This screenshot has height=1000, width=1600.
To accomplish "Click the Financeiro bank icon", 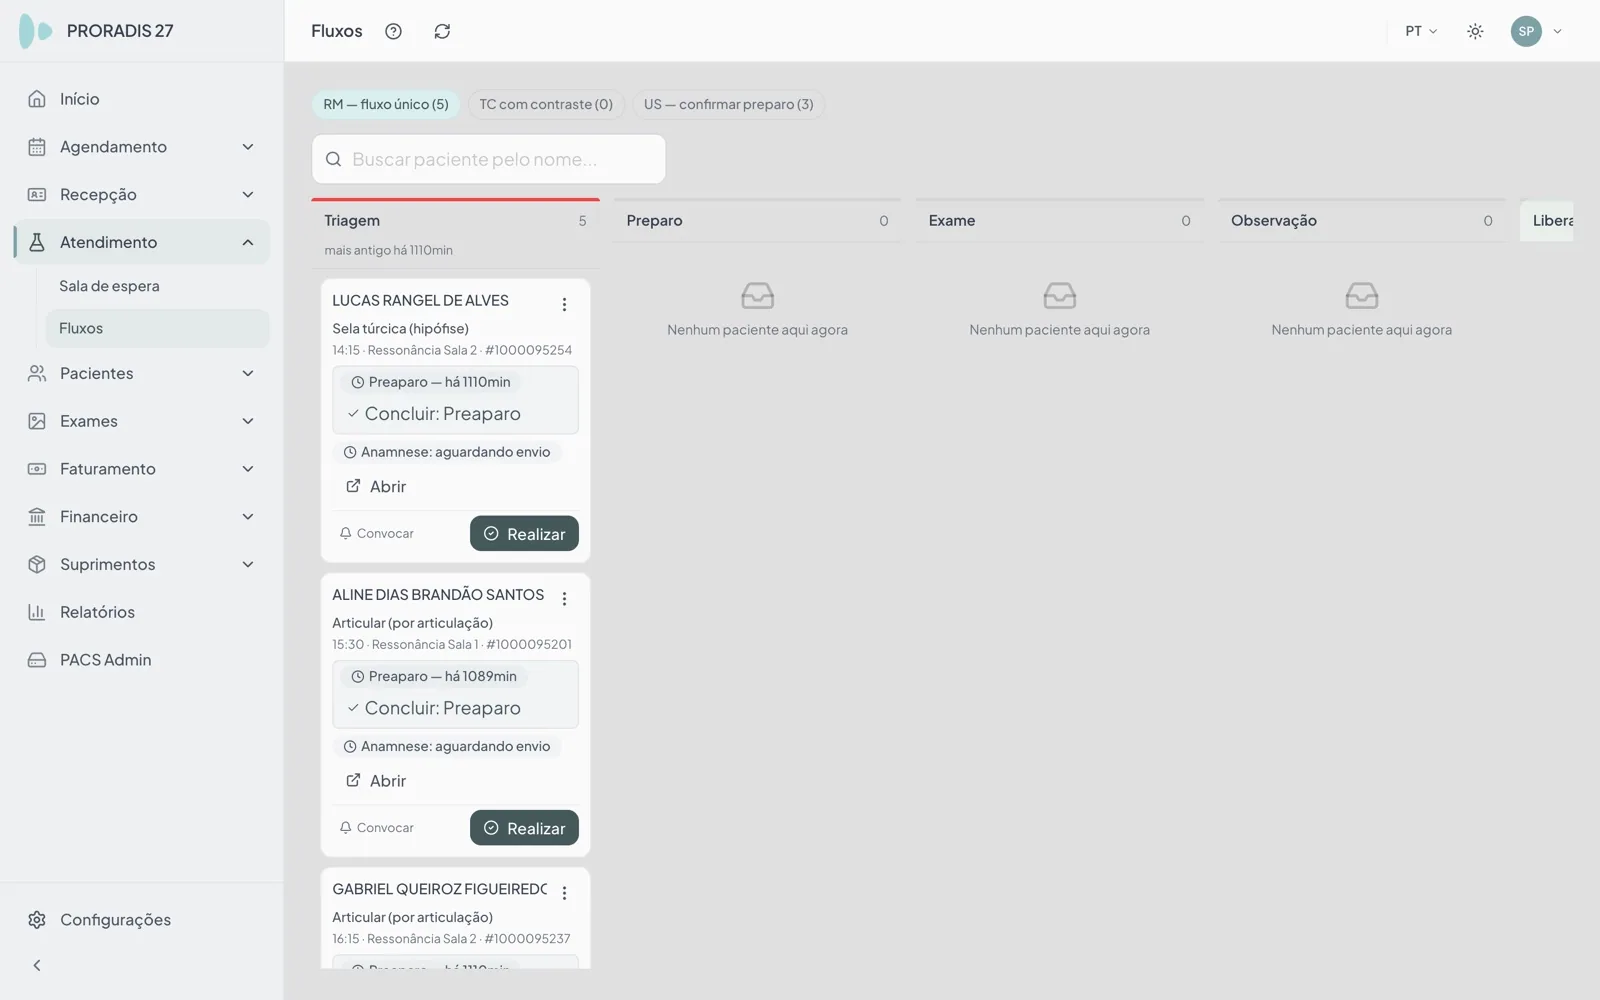I will pyautogui.click(x=37, y=517).
